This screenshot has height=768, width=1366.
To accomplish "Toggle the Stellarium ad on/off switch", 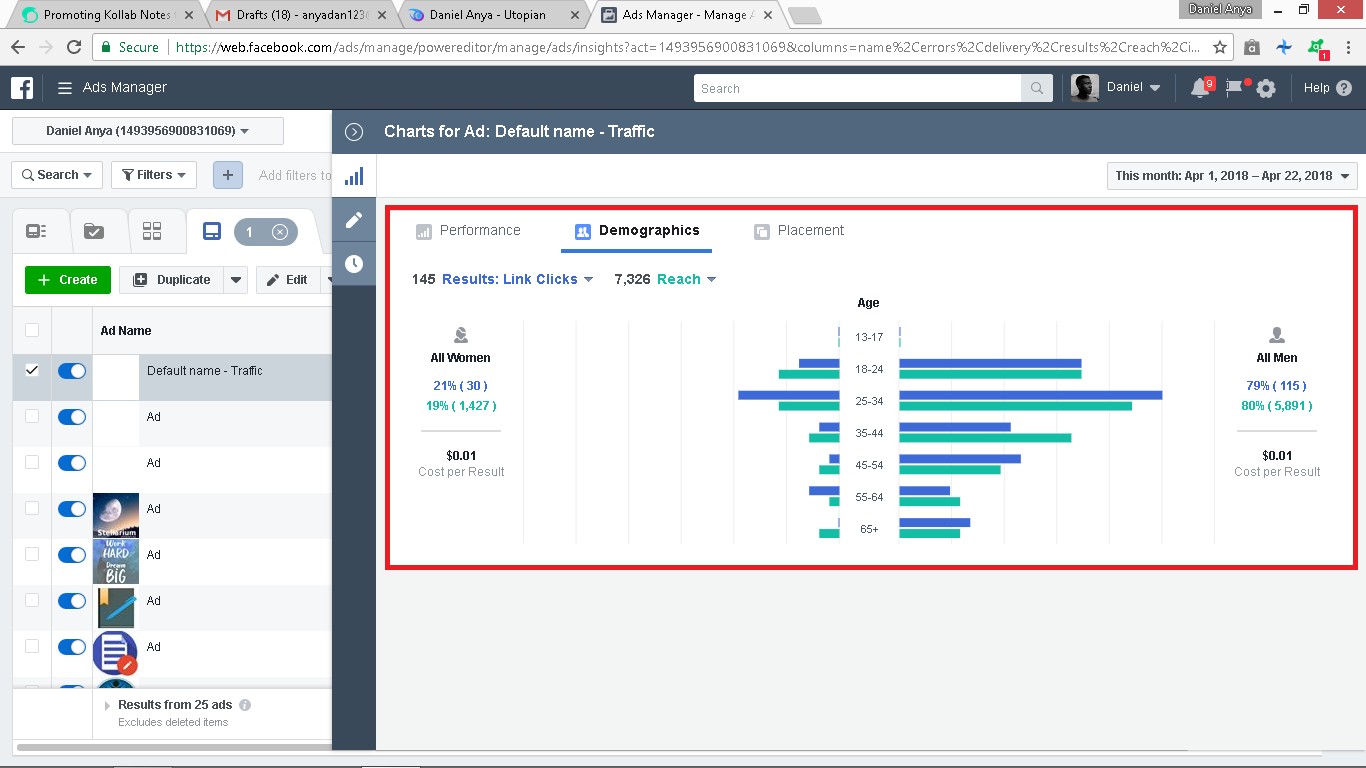I will click(72, 509).
